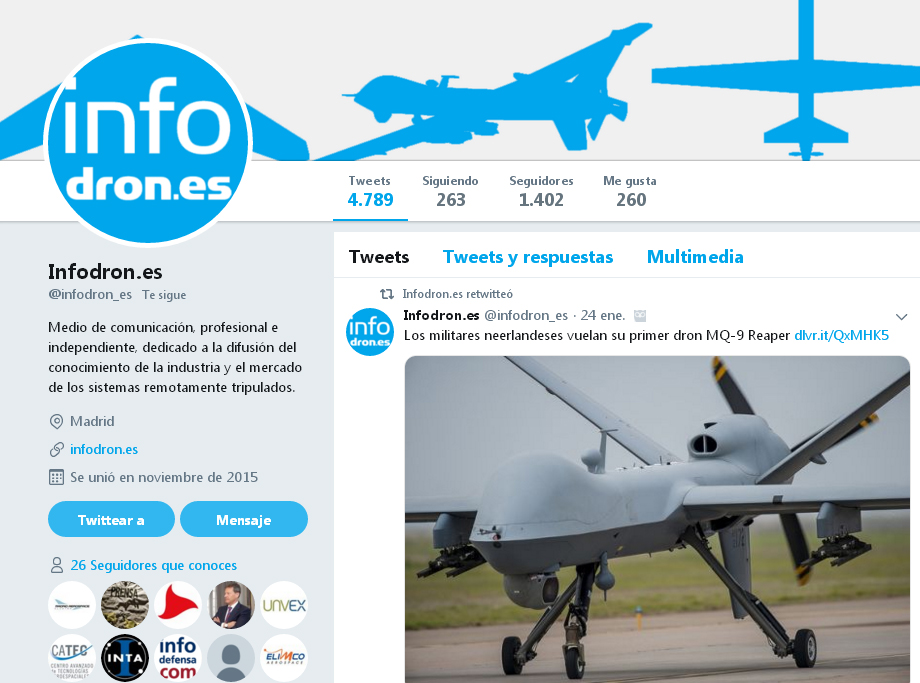
Task: Open the Elimco Aerospace follower avatar
Action: point(284,658)
